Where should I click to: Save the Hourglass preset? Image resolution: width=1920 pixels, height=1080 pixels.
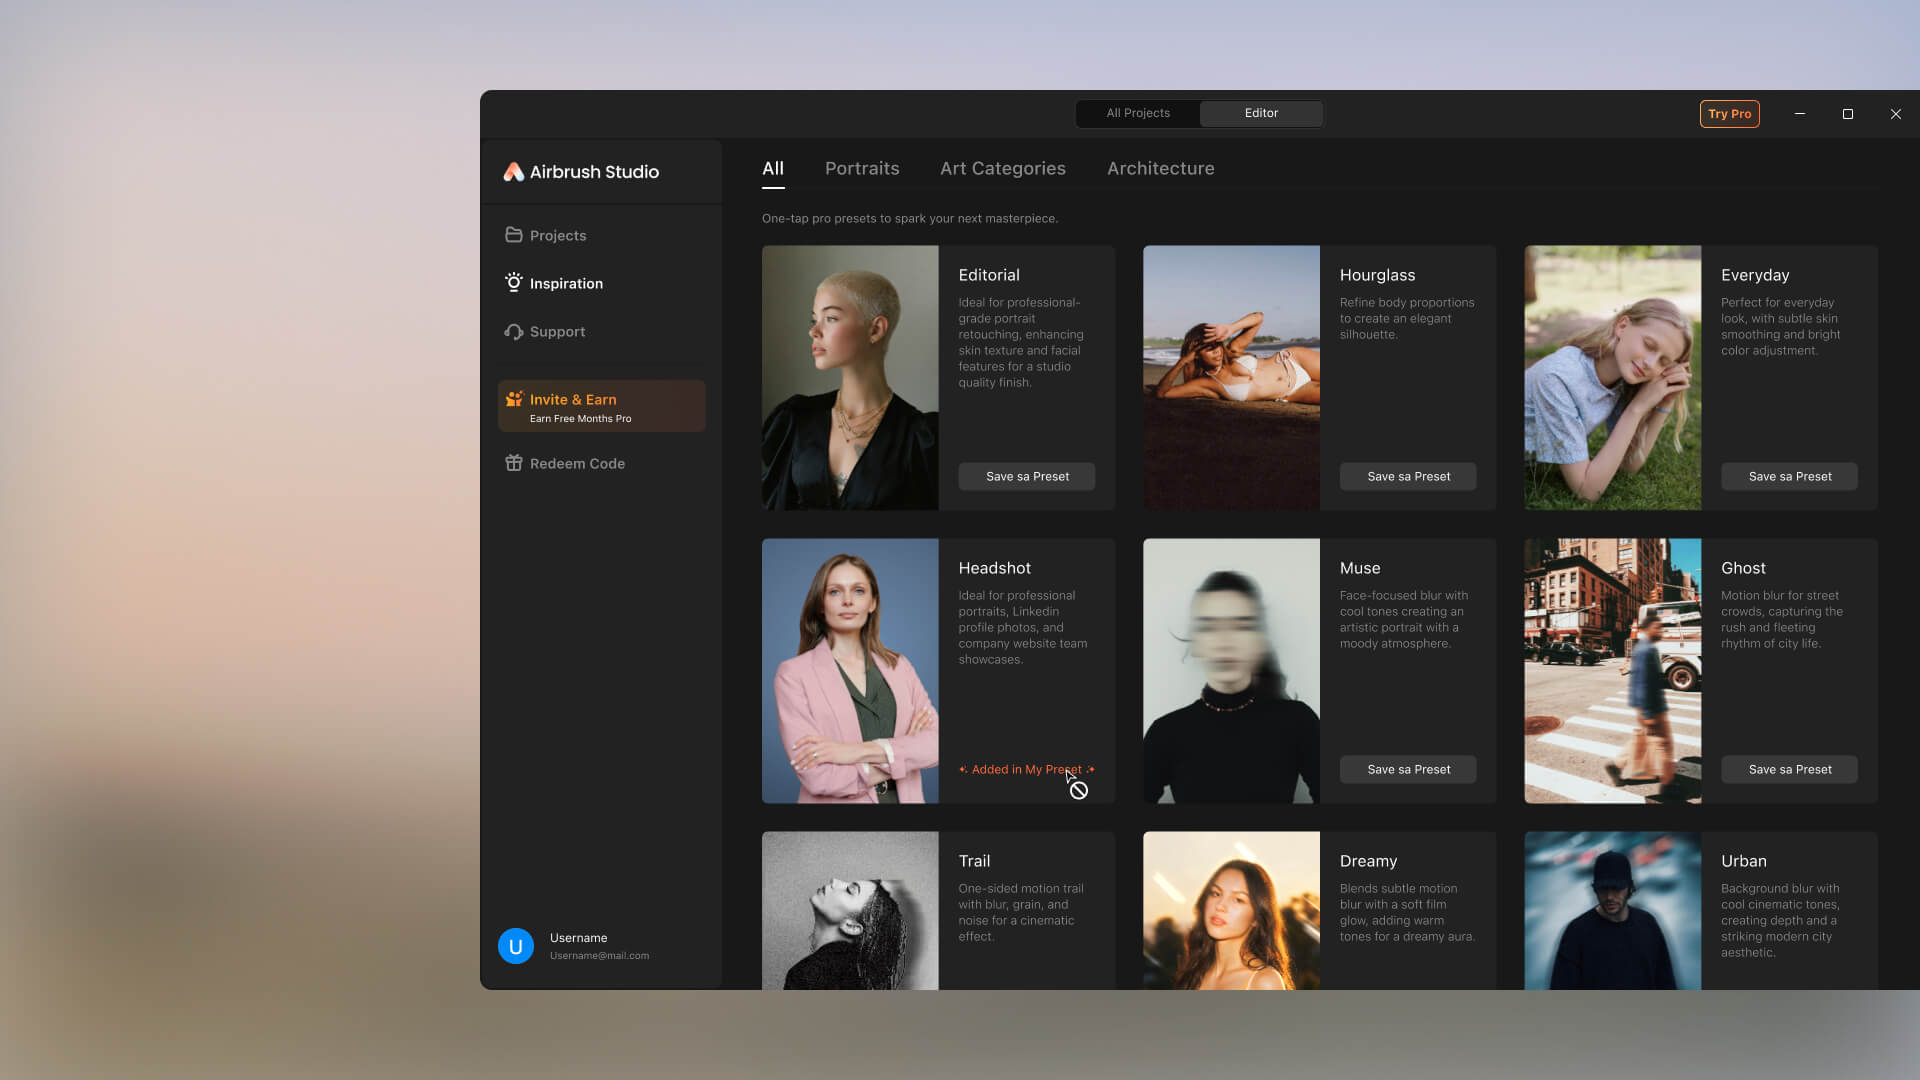pyautogui.click(x=1408, y=476)
